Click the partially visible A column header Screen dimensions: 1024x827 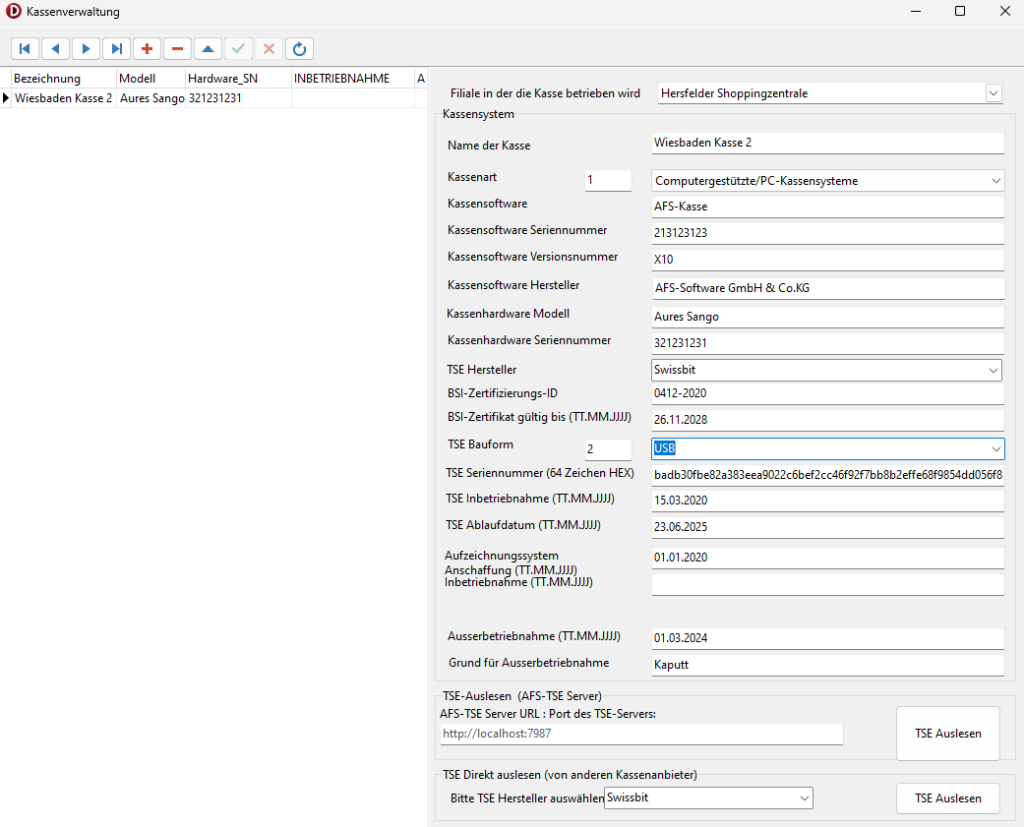point(421,78)
